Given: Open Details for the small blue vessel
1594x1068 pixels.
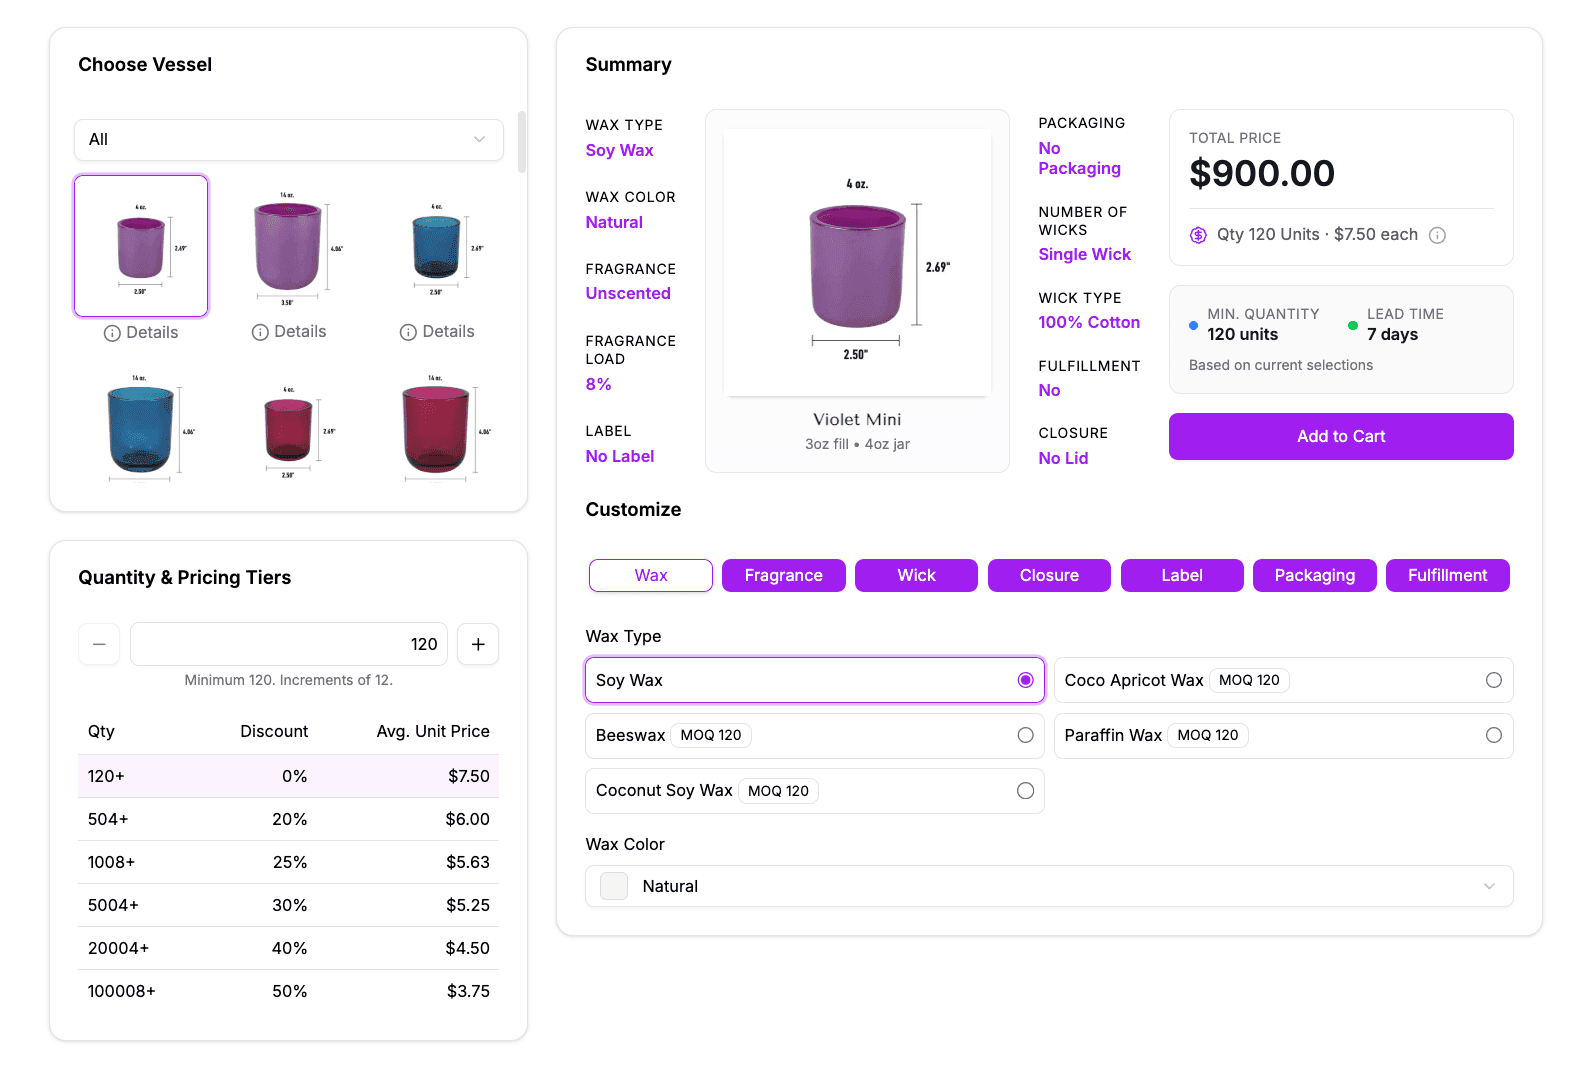Looking at the screenshot, I should pos(437,332).
